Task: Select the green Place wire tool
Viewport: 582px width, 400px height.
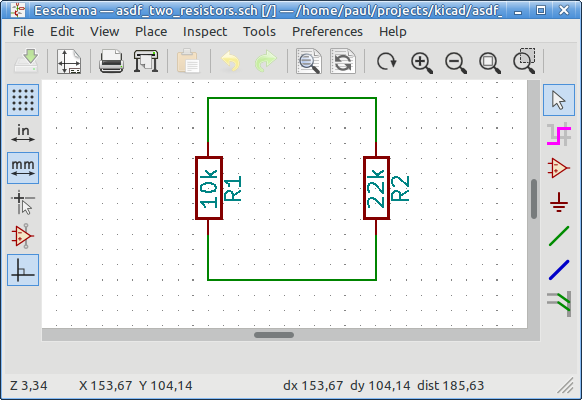Action: pos(559,236)
